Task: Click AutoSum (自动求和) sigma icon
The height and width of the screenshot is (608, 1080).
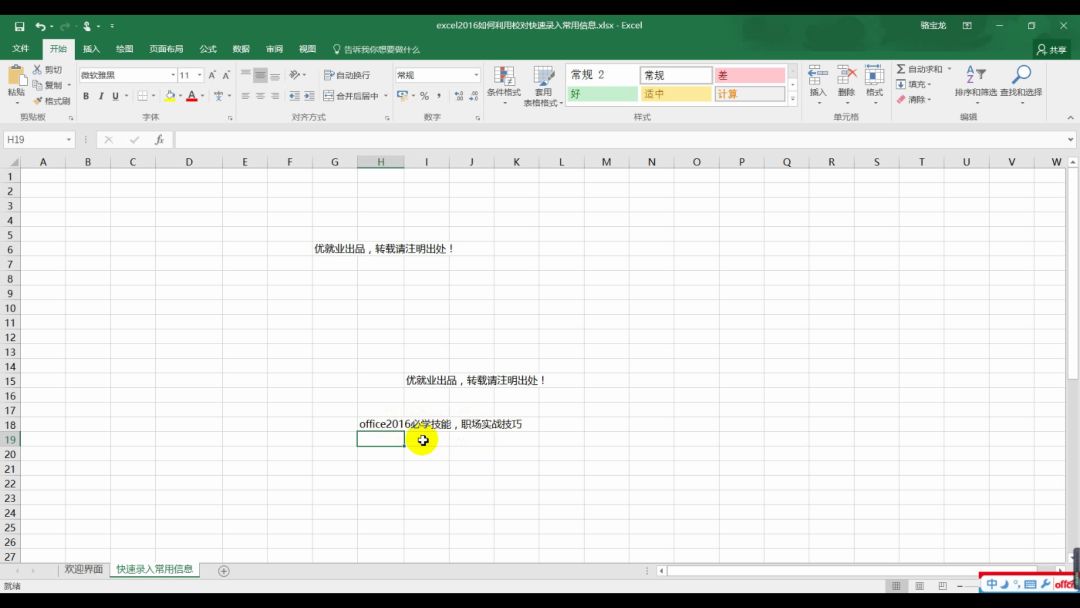Action: pos(901,69)
